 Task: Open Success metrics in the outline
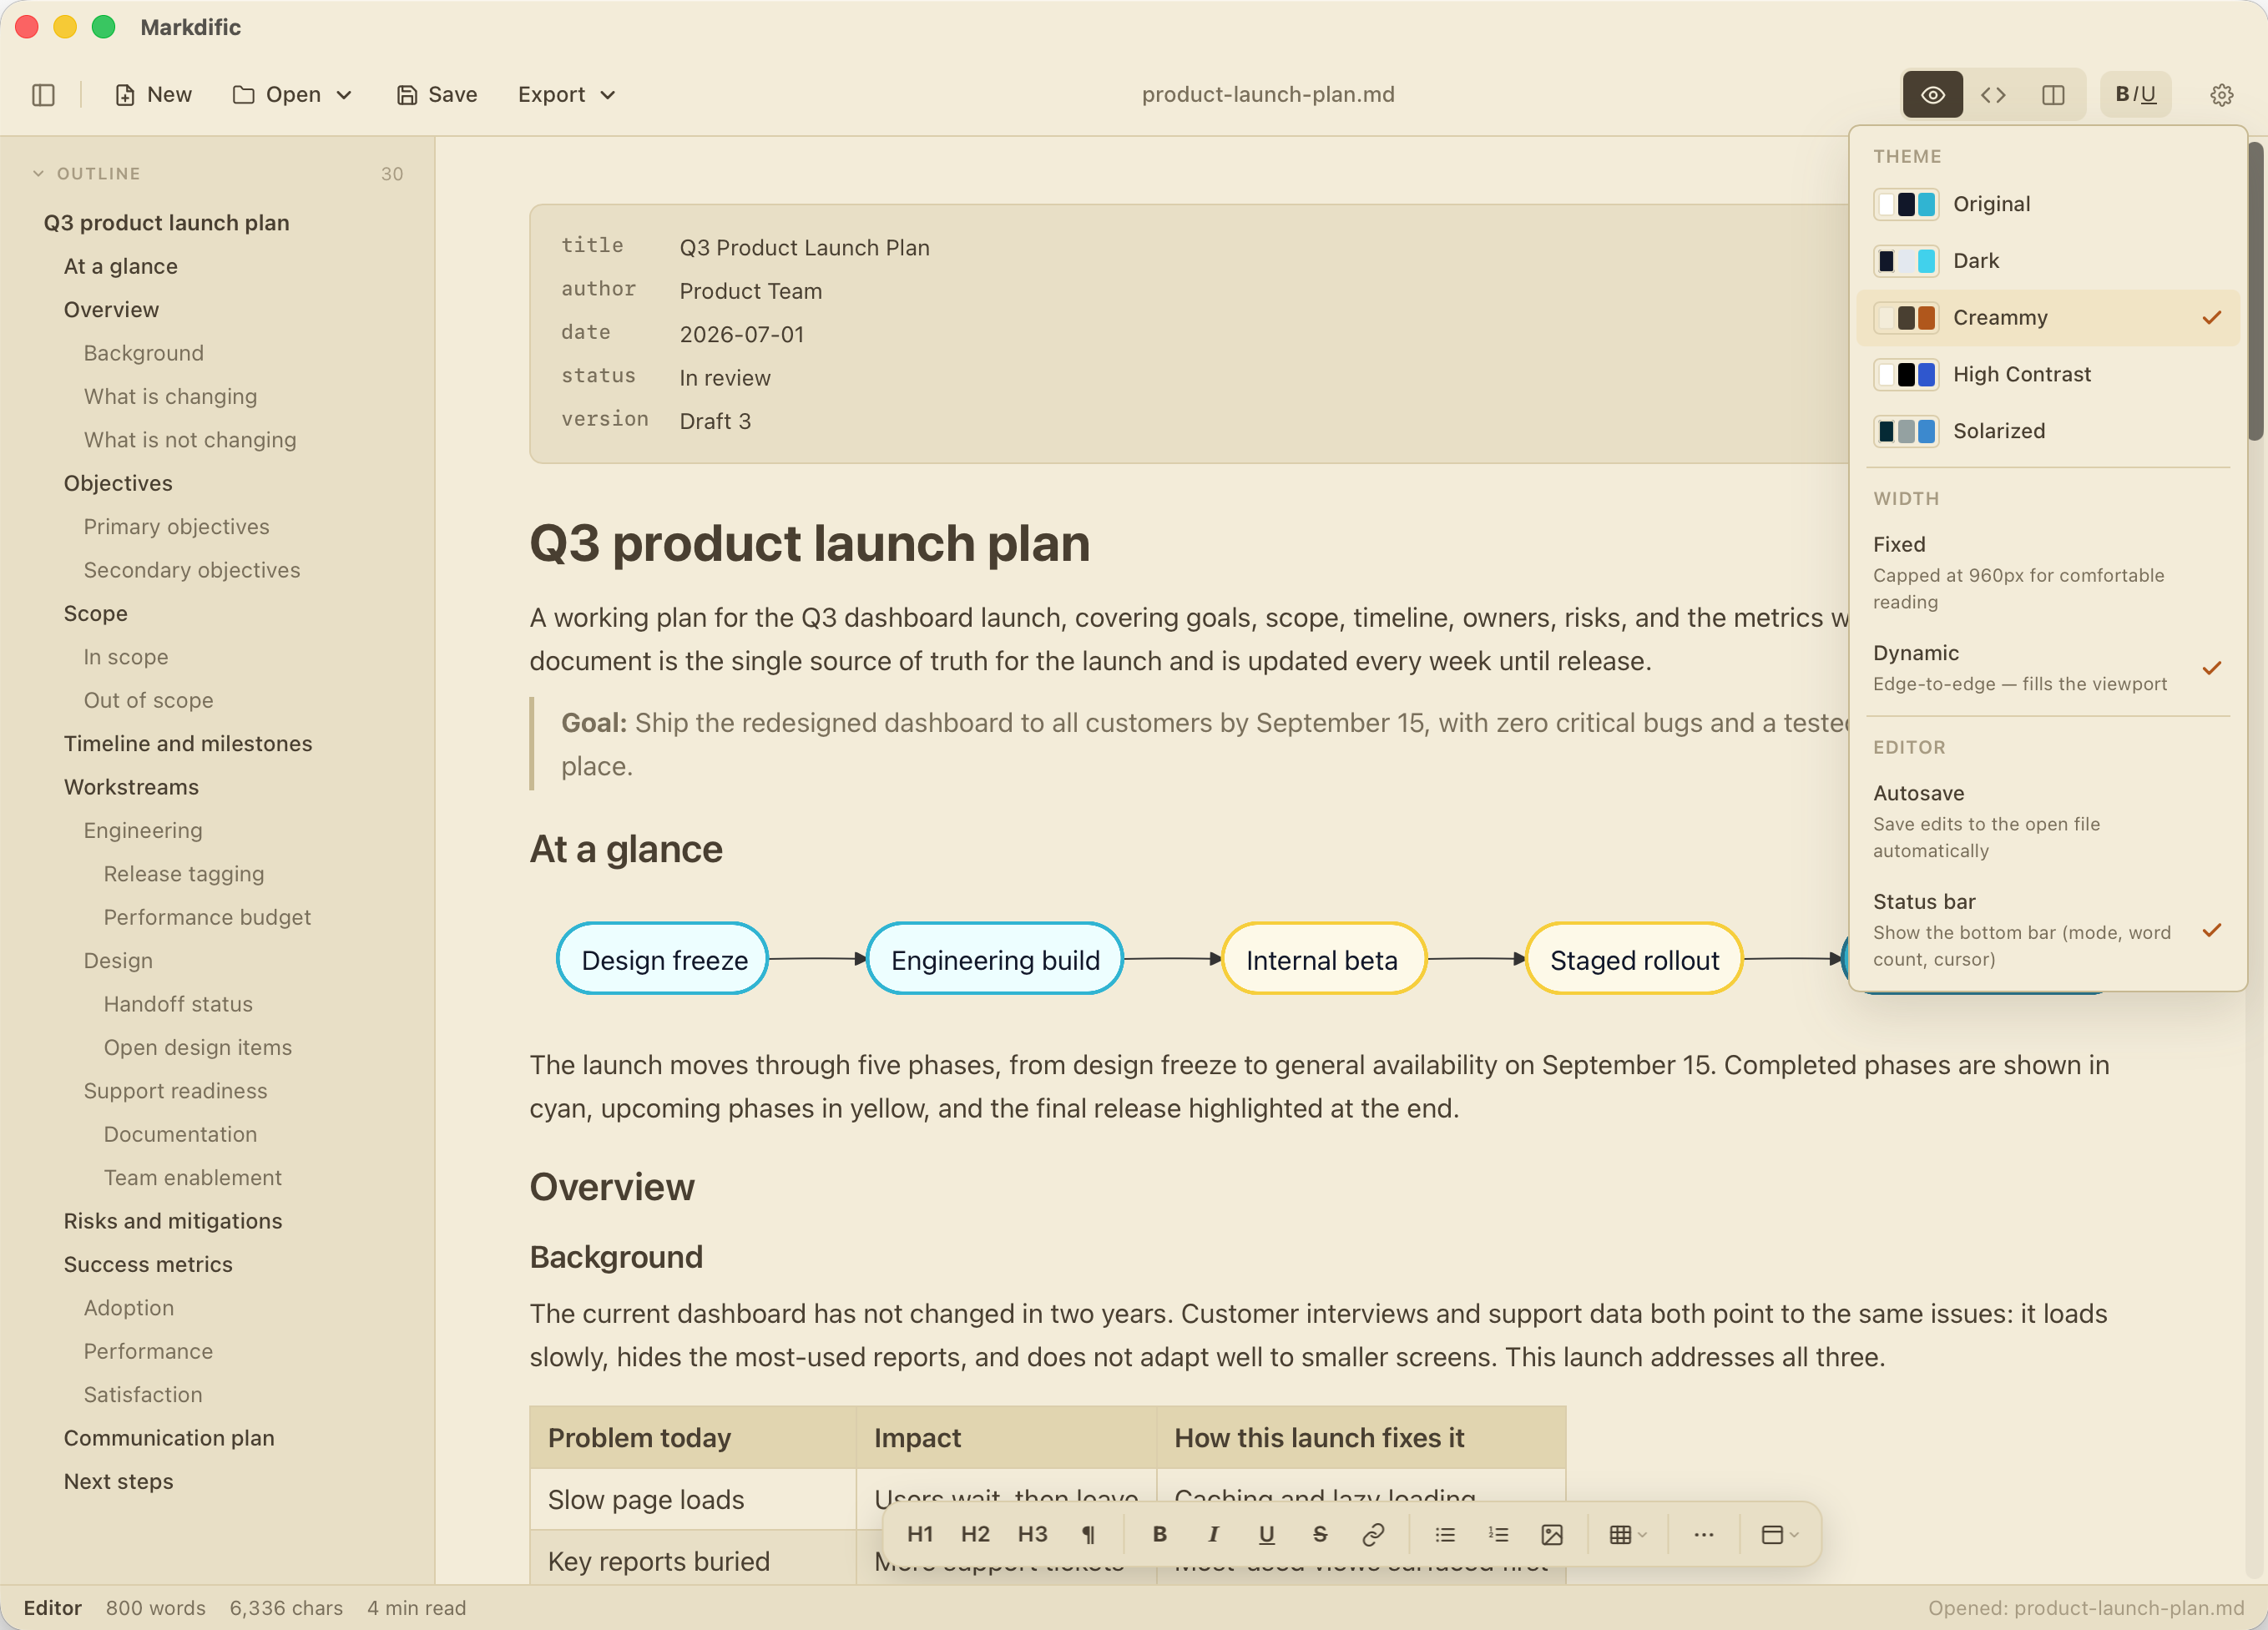click(148, 1265)
